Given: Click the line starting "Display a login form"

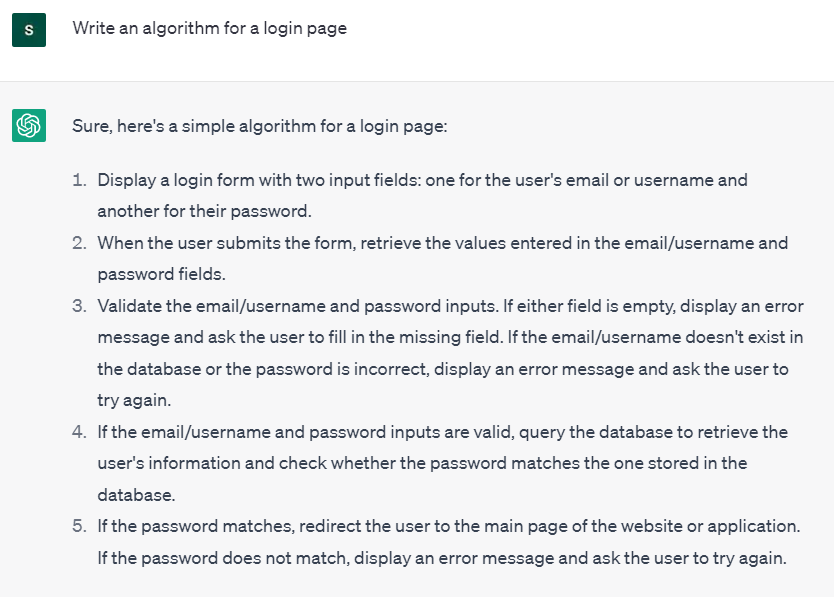Looking at the screenshot, I should 422,180.
